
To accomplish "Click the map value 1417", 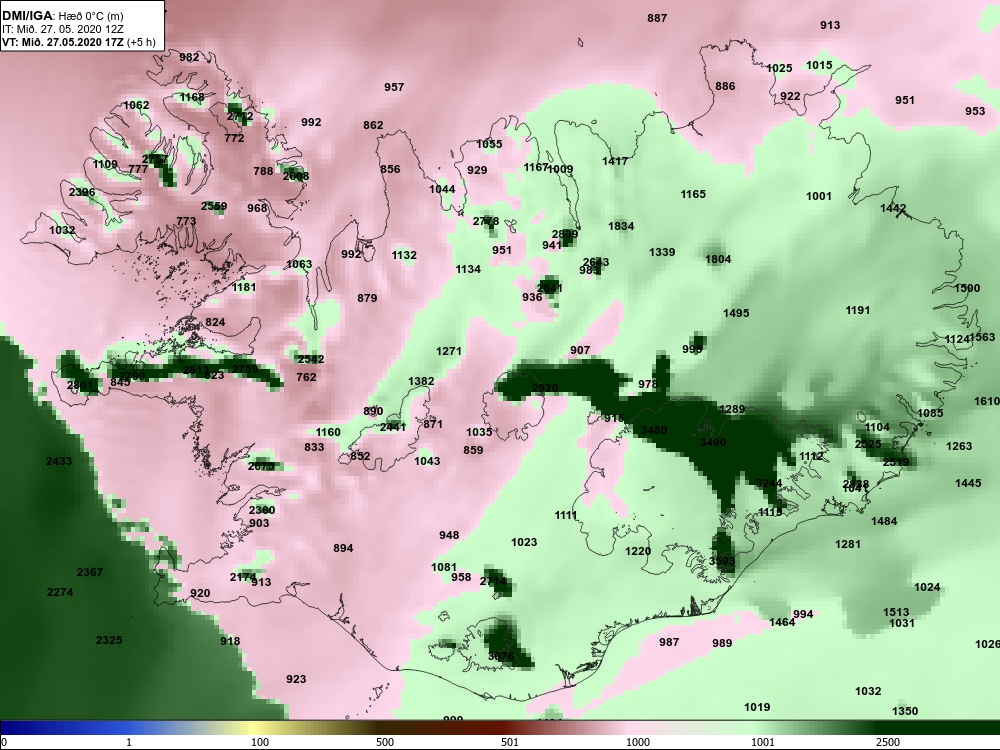I will coord(615,161).
